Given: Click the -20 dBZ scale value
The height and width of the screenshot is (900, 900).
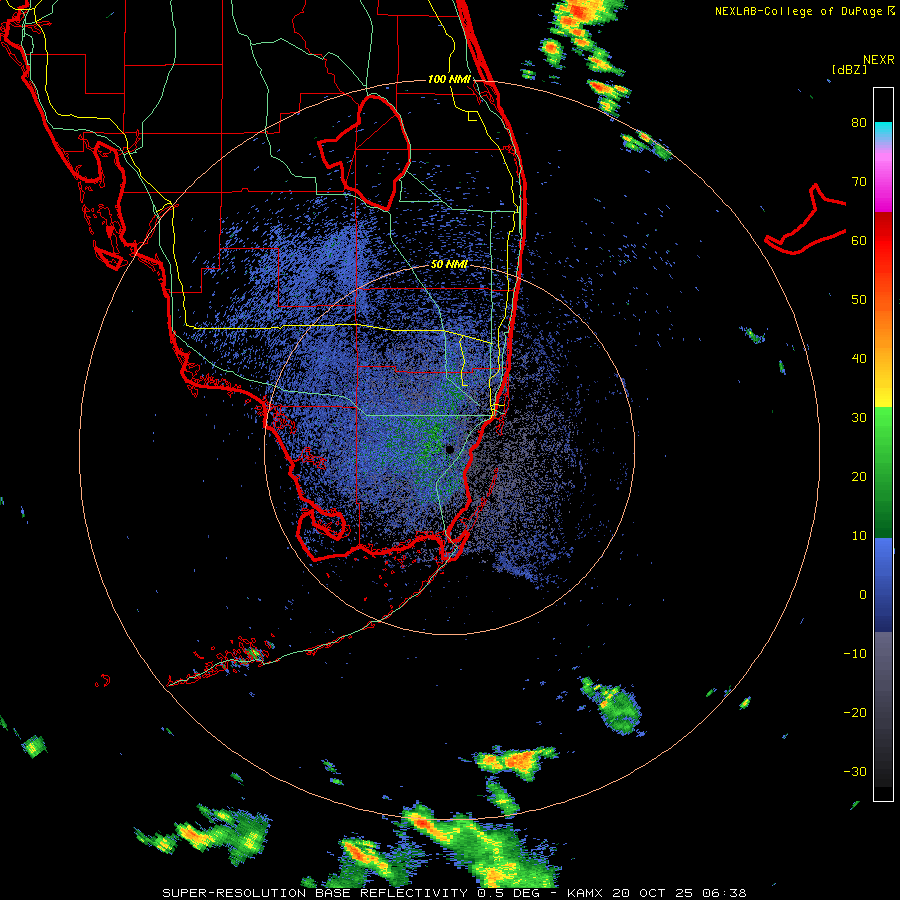Looking at the screenshot, I should point(855,713).
